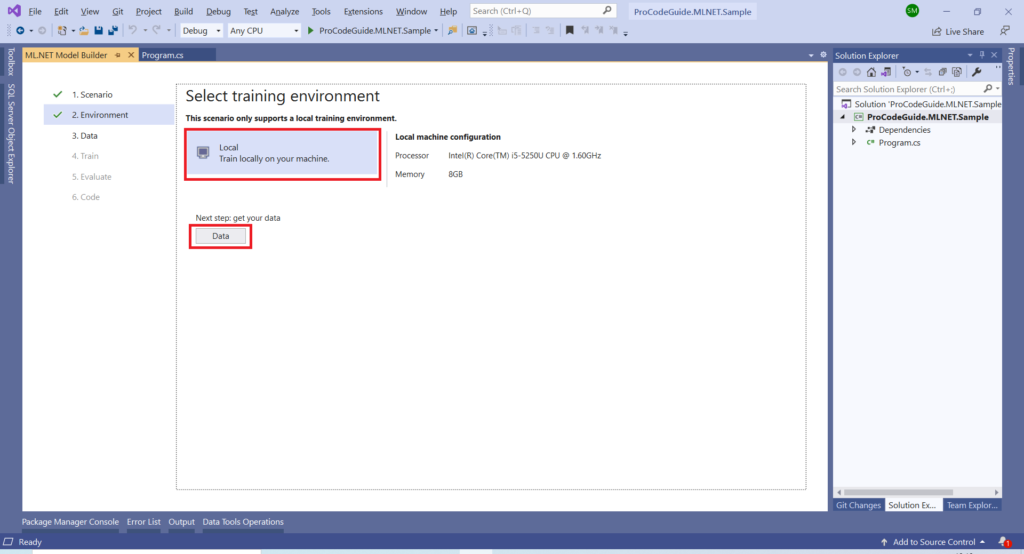
Task: Switch views icon in Solution Explorer toolbar
Action: 886,73
